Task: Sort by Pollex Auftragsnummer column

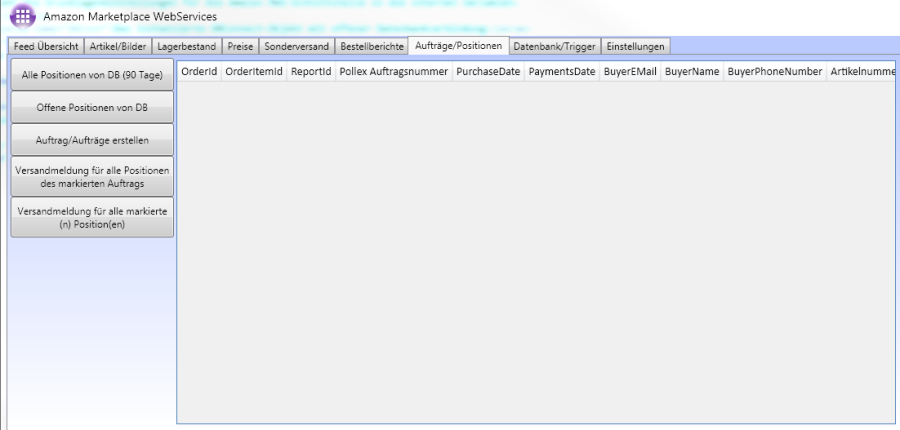Action: click(x=394, y=73)
